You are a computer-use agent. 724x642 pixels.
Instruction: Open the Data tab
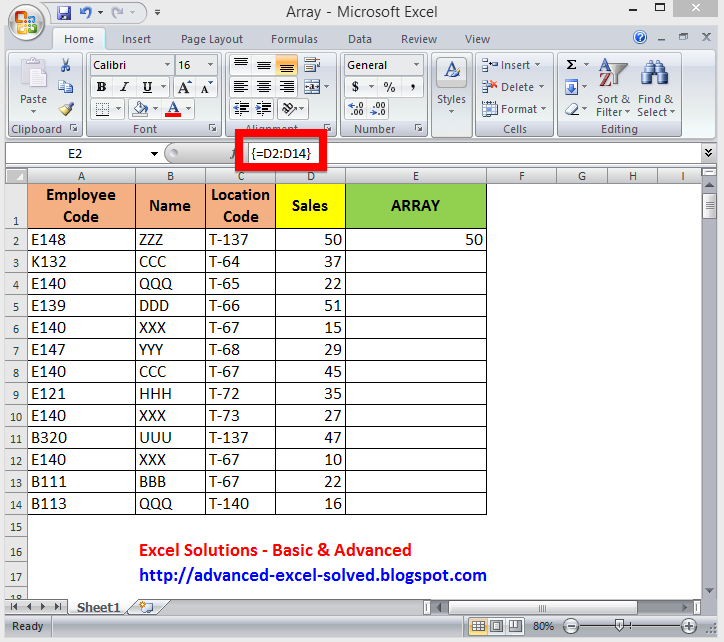360,39
